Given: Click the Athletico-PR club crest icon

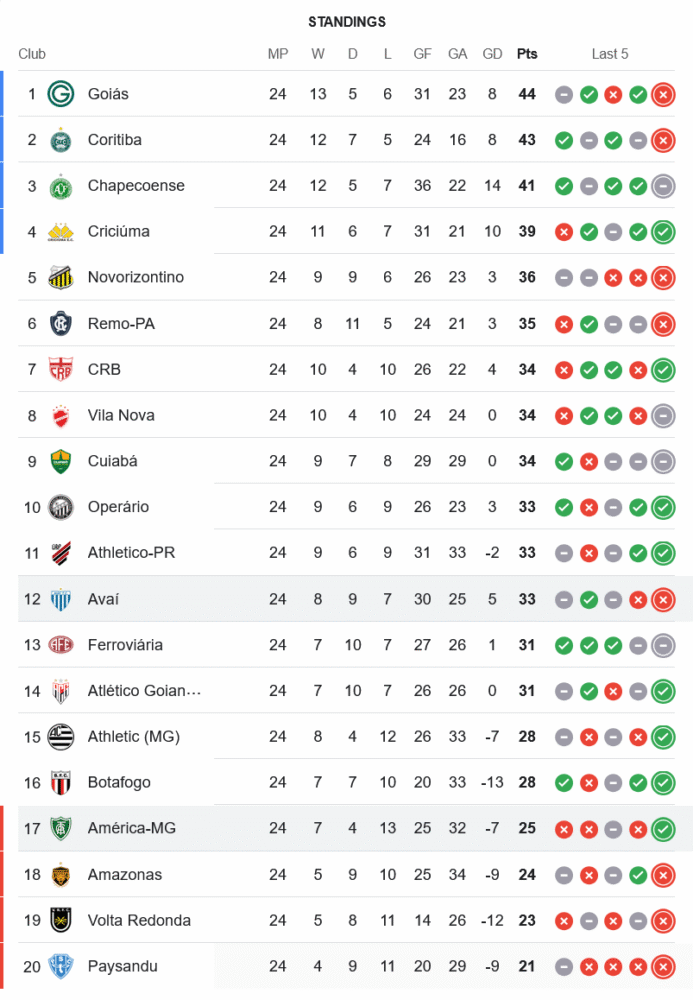Looking at the screenshot, I should click(x=61, y=553).
